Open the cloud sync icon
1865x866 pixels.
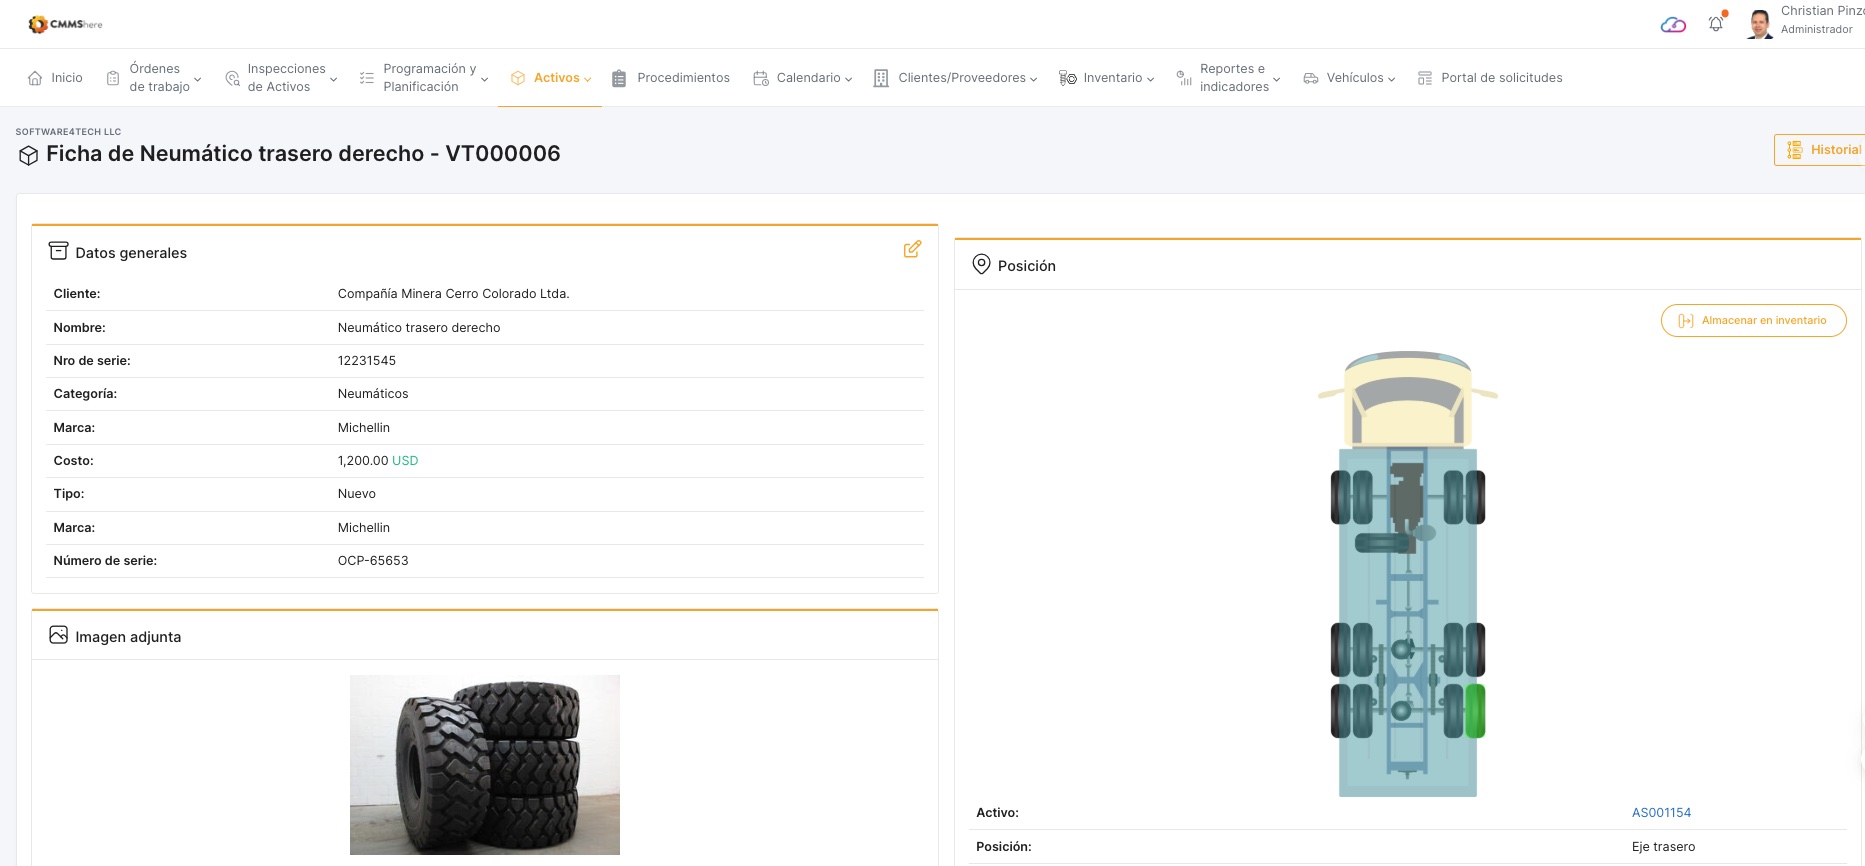[x=1673, y=25]
